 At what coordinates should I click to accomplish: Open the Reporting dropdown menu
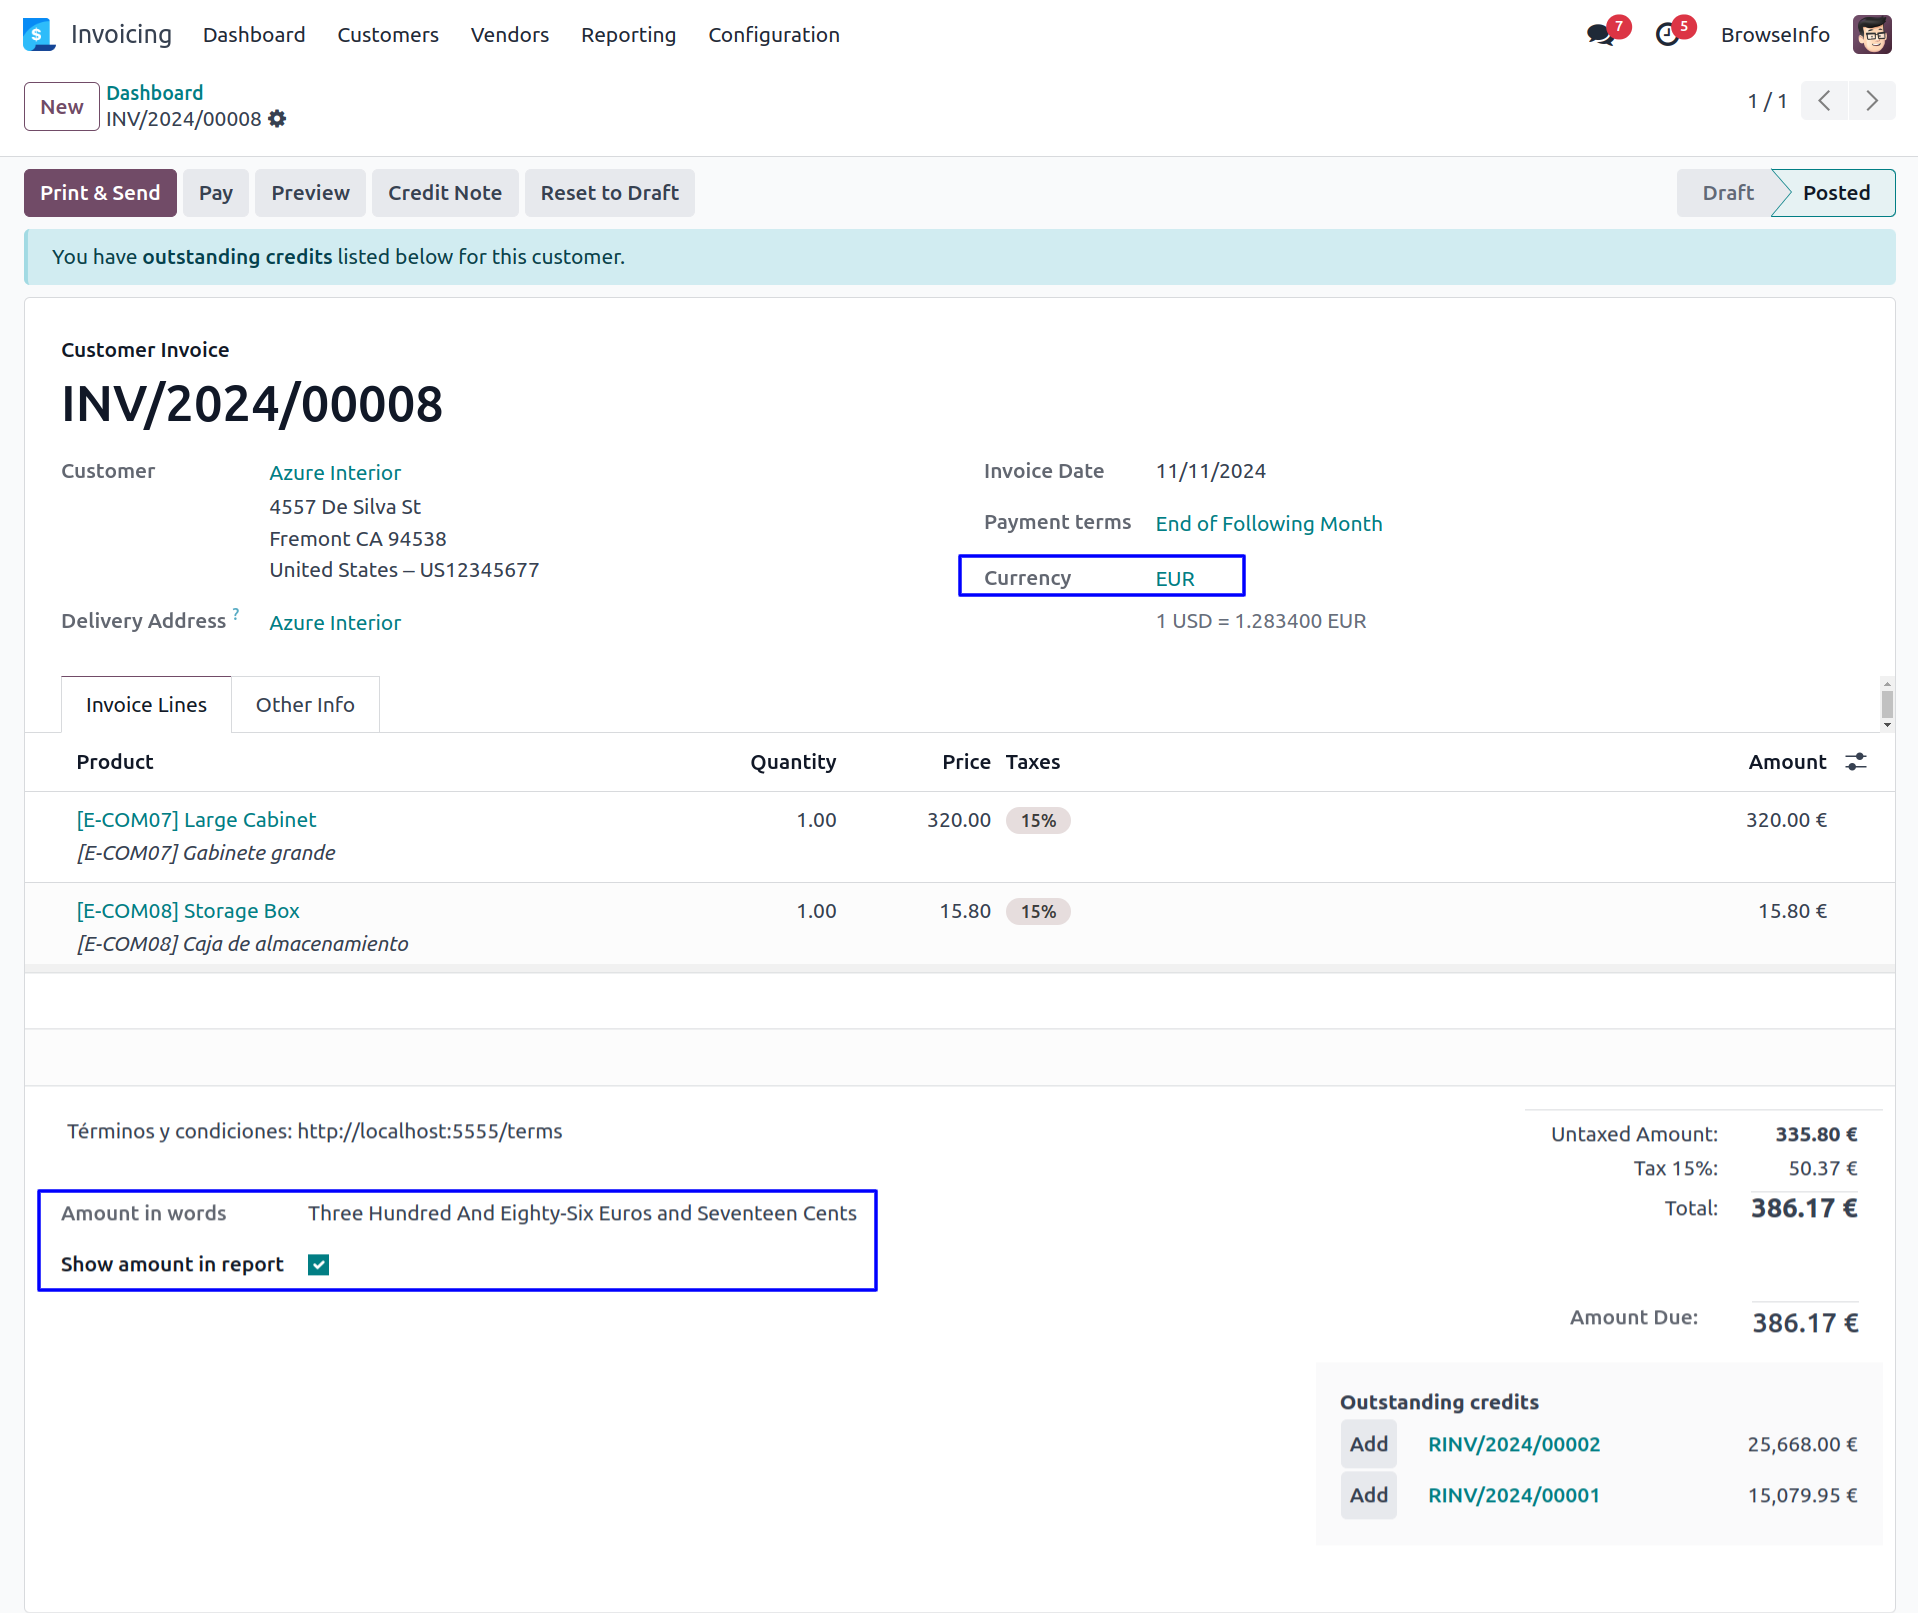tap(628, 35)
